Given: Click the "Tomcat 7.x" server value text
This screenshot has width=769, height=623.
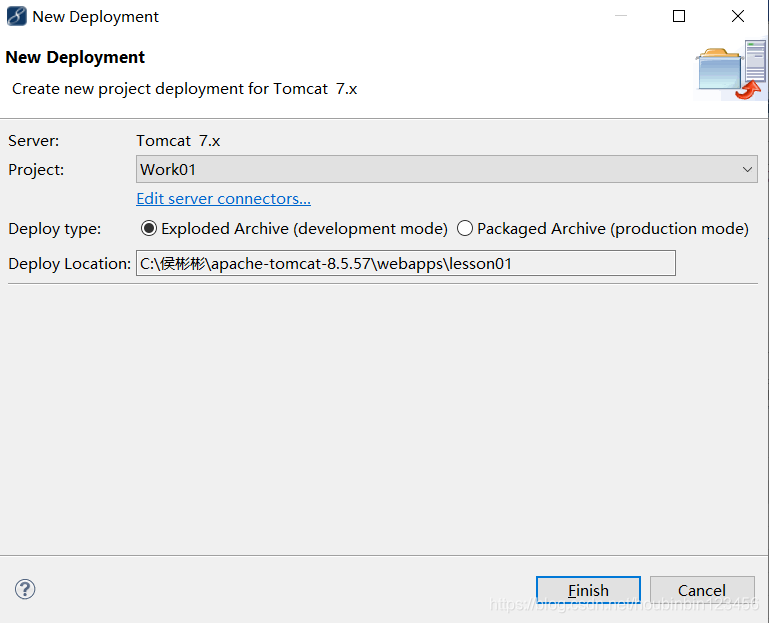Looking at the screenshot, I should [x=178, y=141].
